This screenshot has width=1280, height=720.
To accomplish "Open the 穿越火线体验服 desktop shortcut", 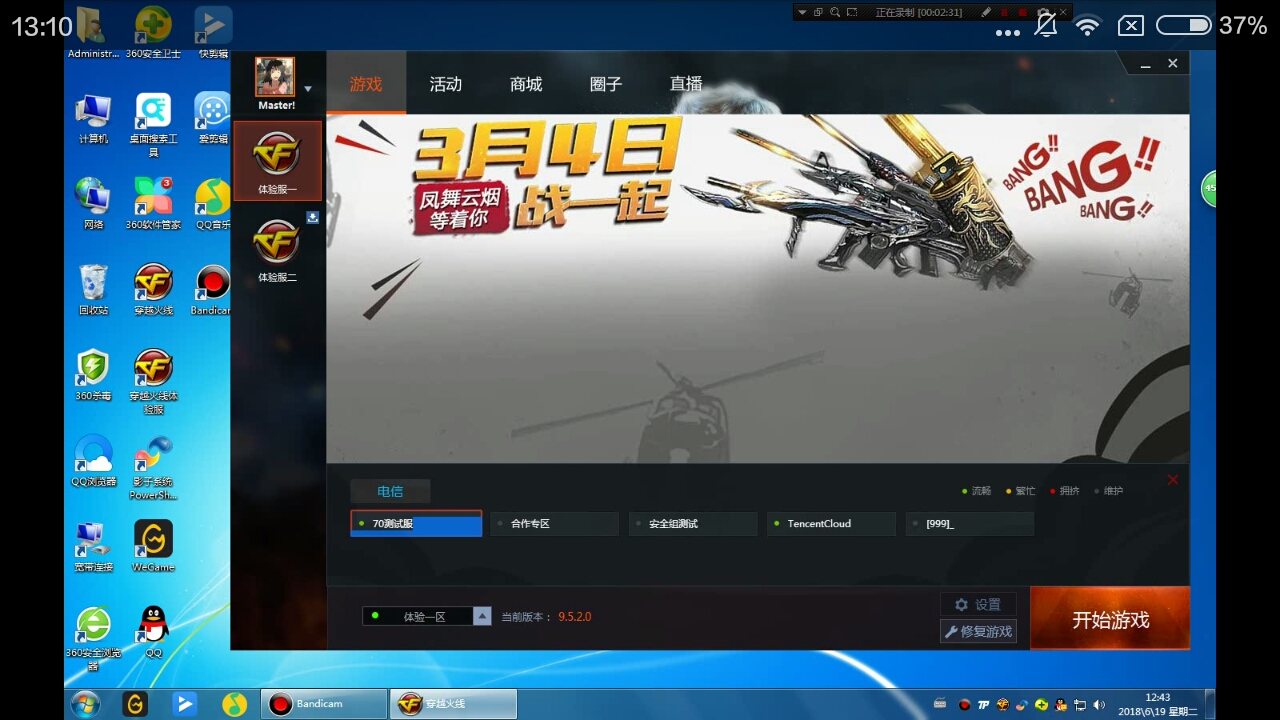I will (153, 381).
